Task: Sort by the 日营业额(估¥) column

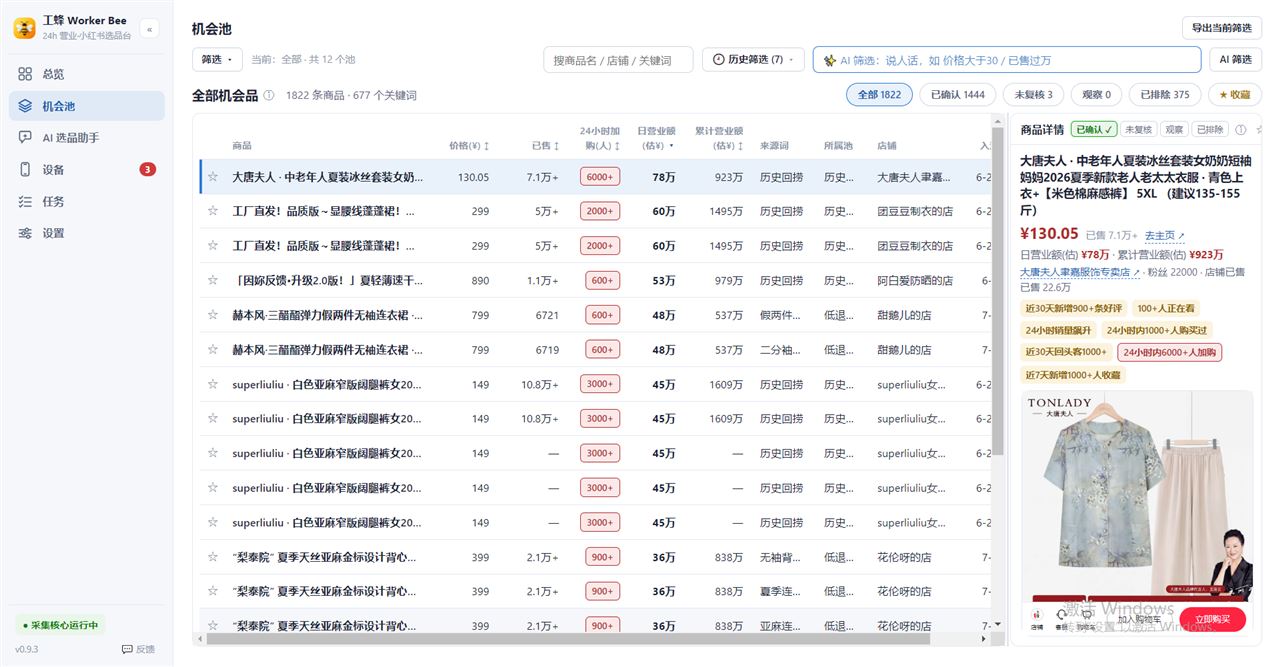Action: [656, 138]
